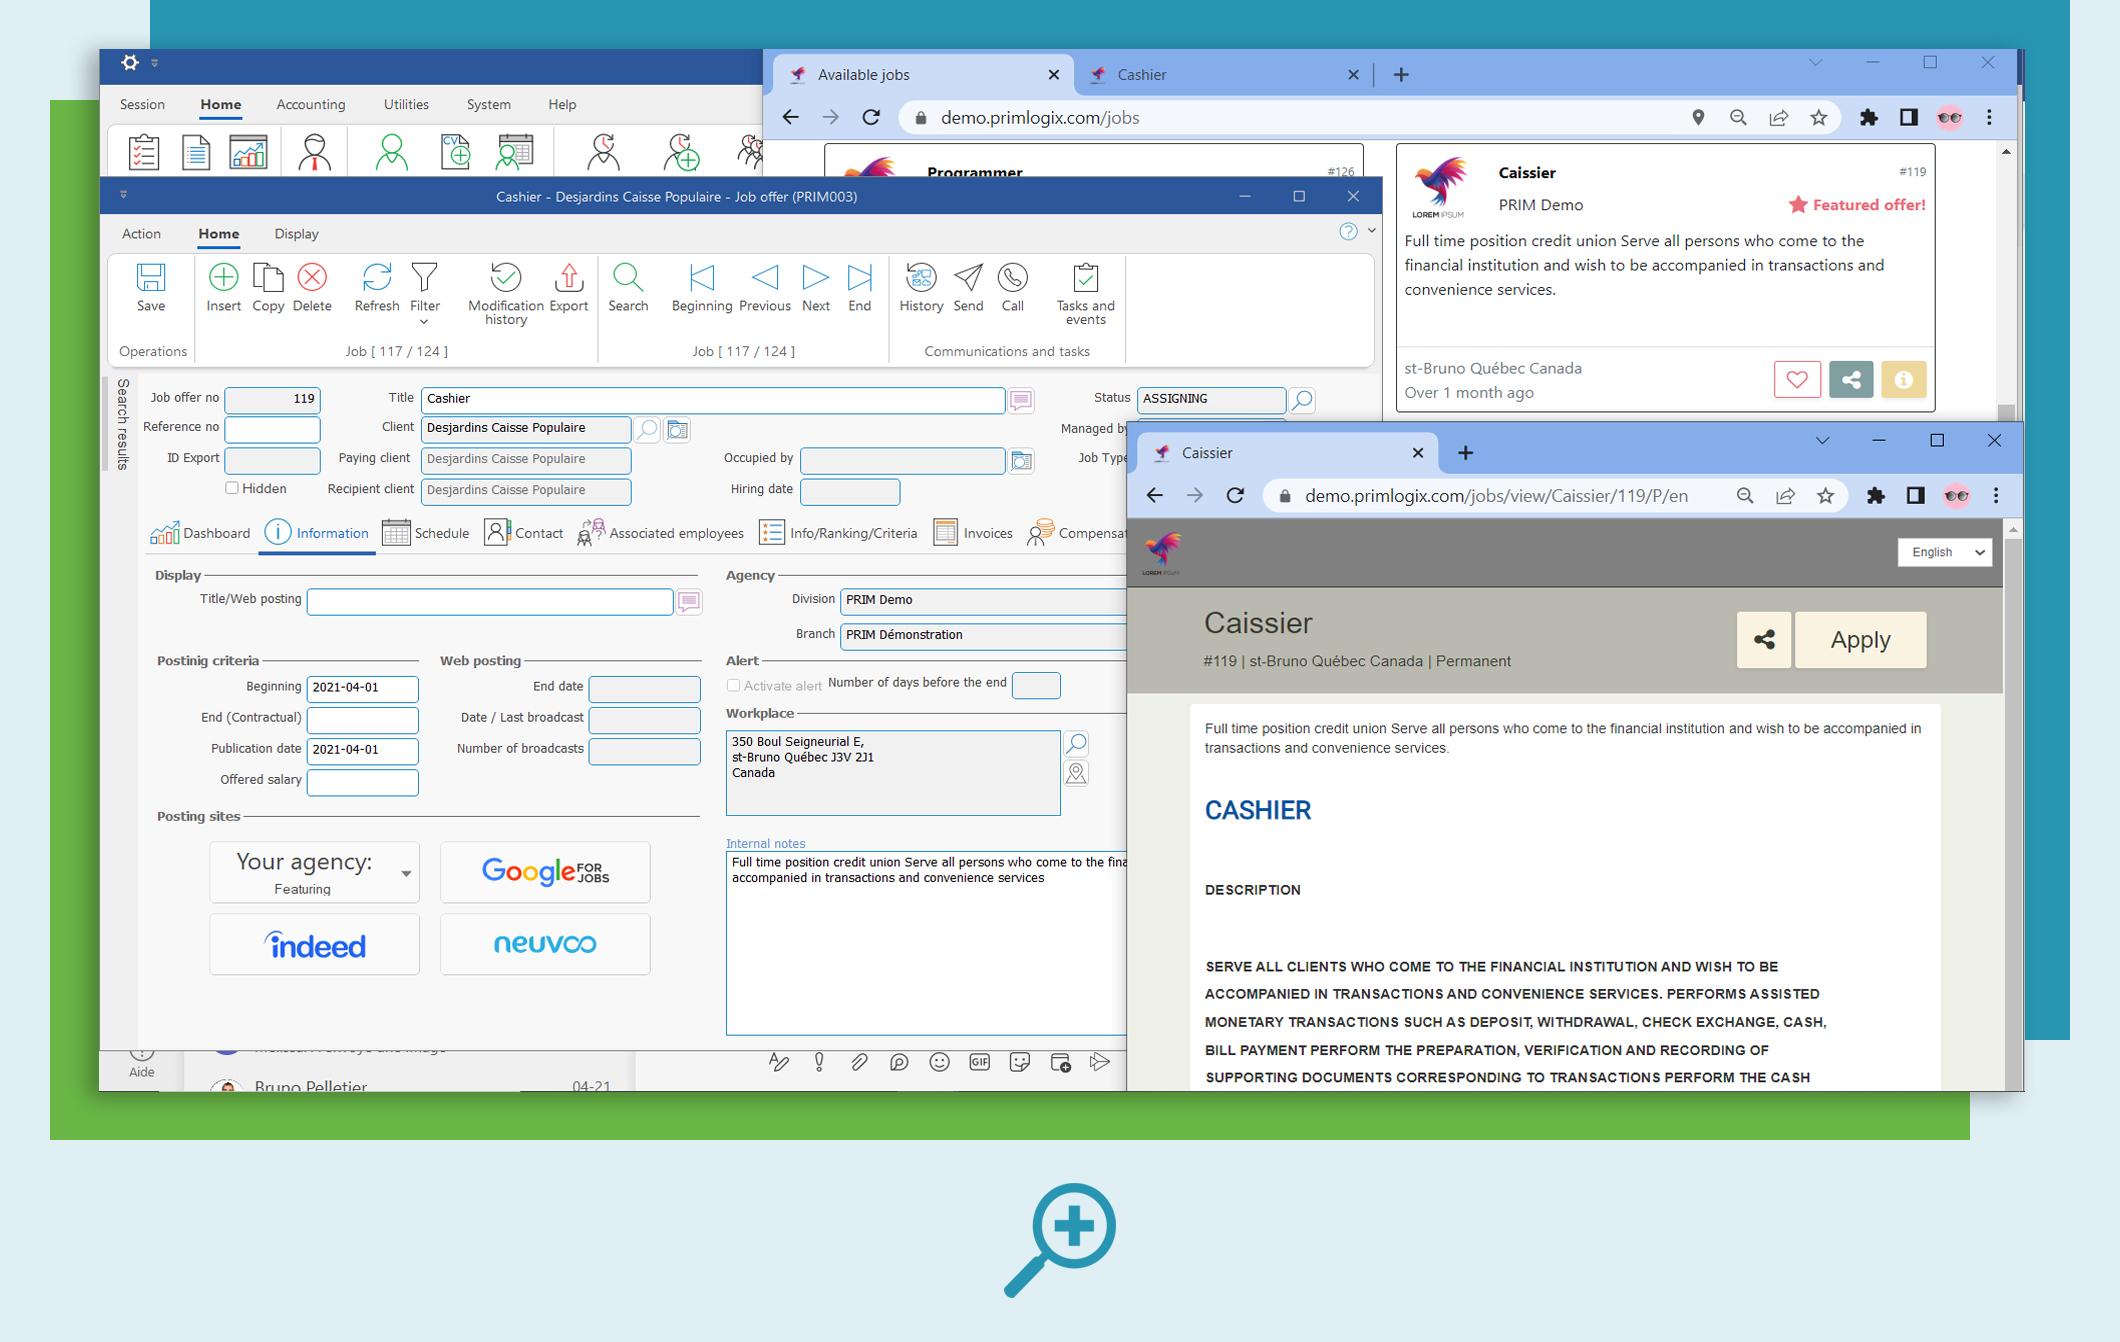
Task: Click workplace search magnifier icon
Action: click(x=1076, y=743)
